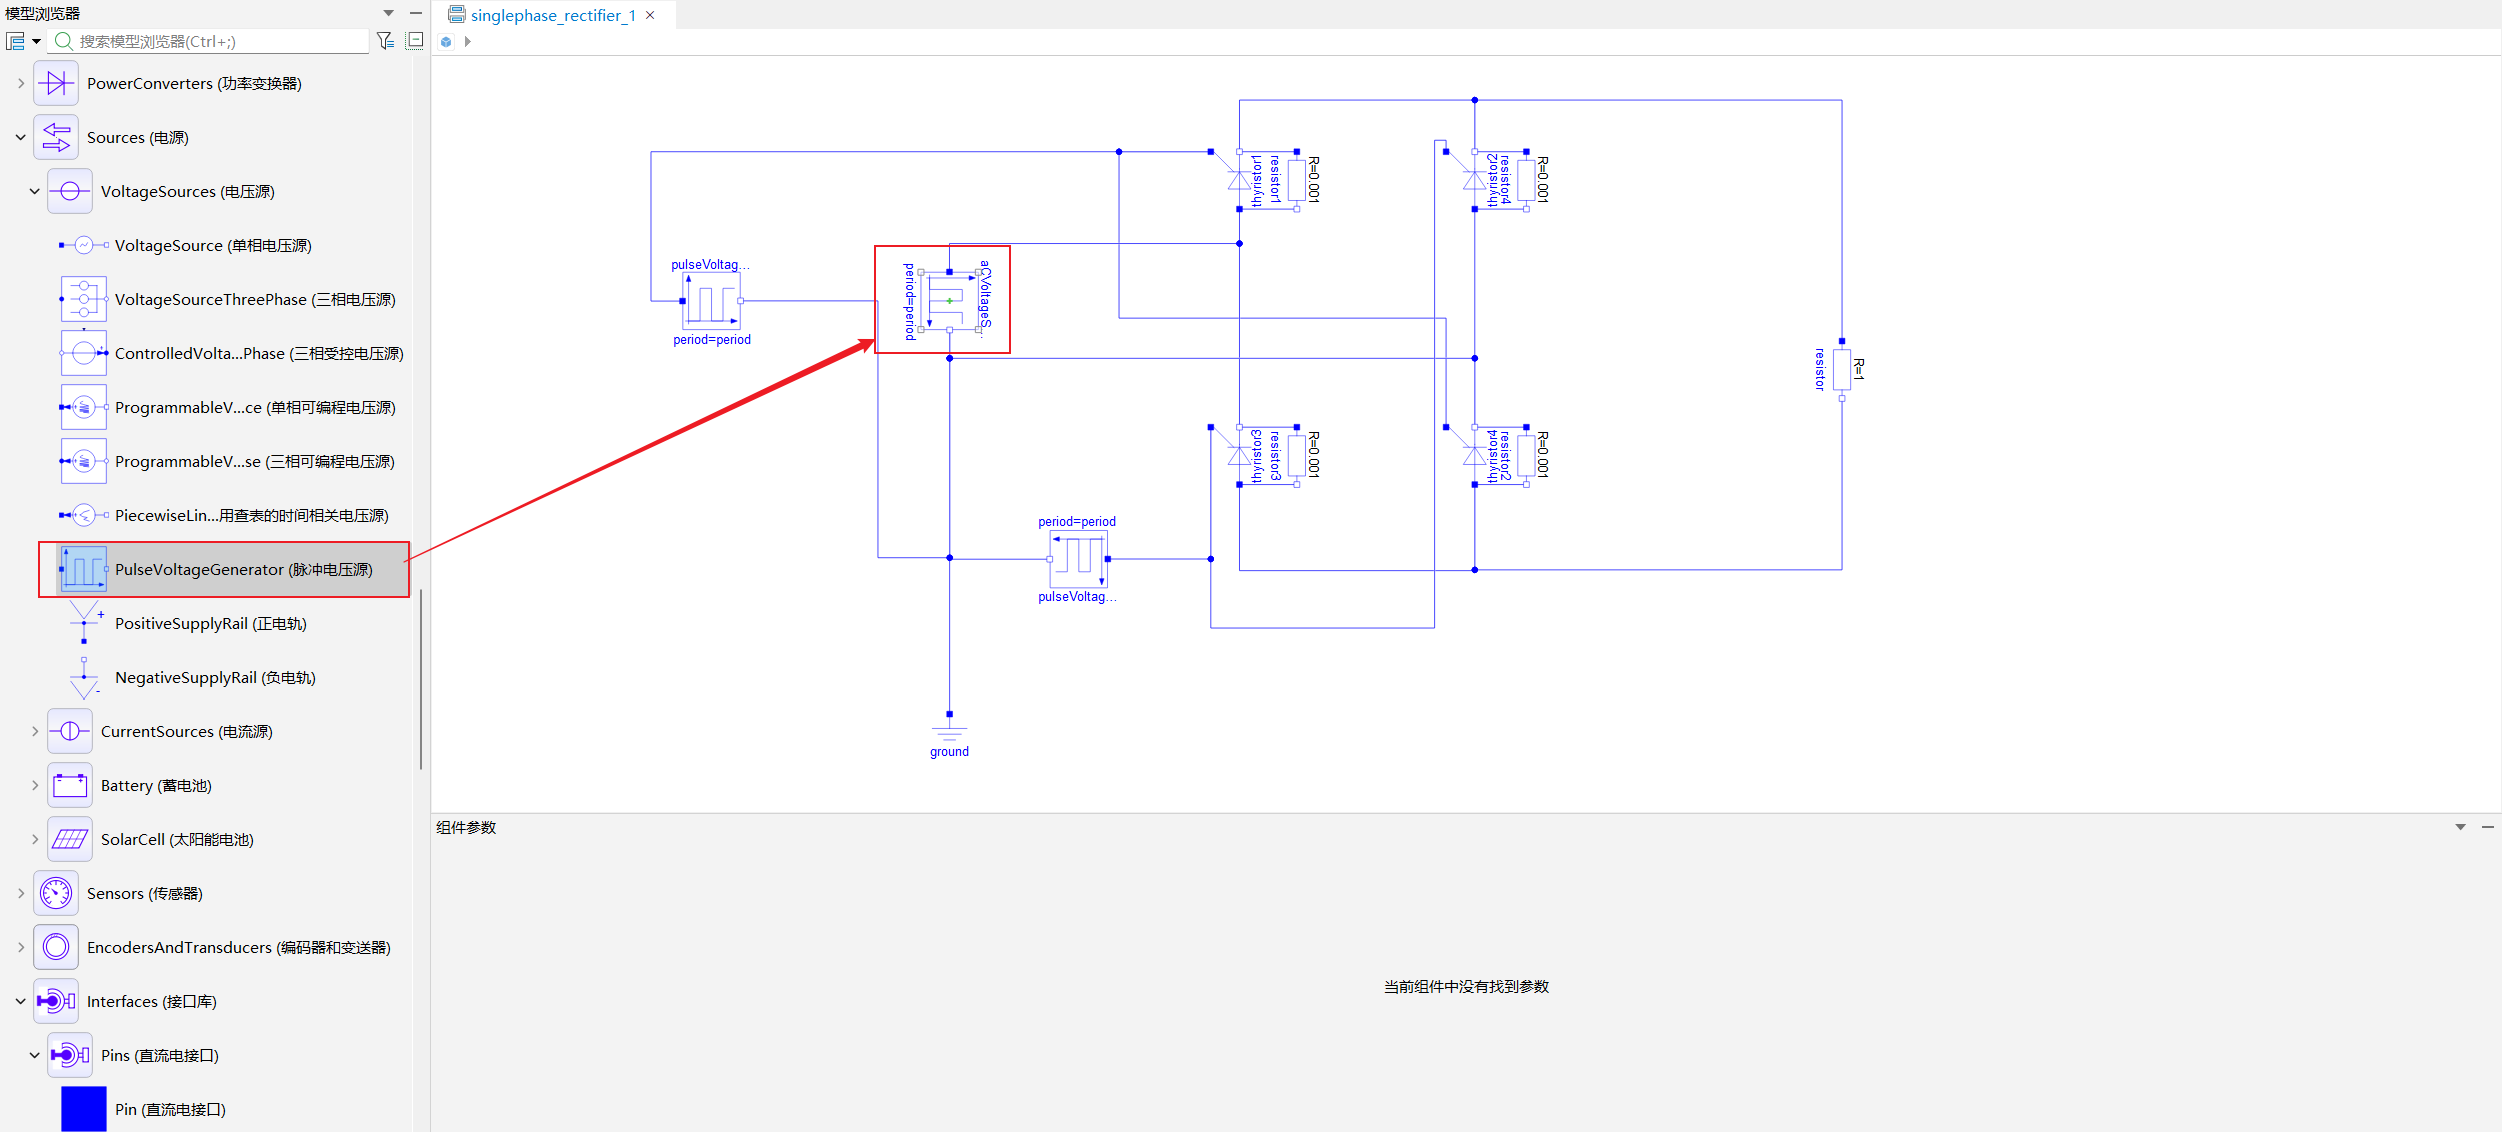
Task: Select the PositiveSupplyRail component icon
Action: (84, 623)
